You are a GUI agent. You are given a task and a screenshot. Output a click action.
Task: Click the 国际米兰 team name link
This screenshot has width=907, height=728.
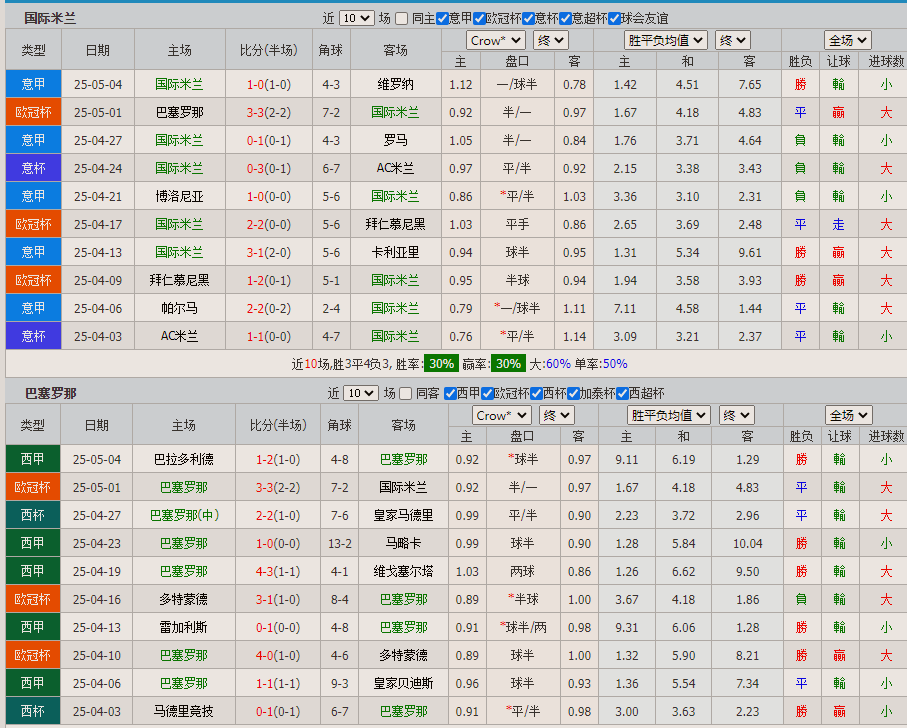coord(178,84)
